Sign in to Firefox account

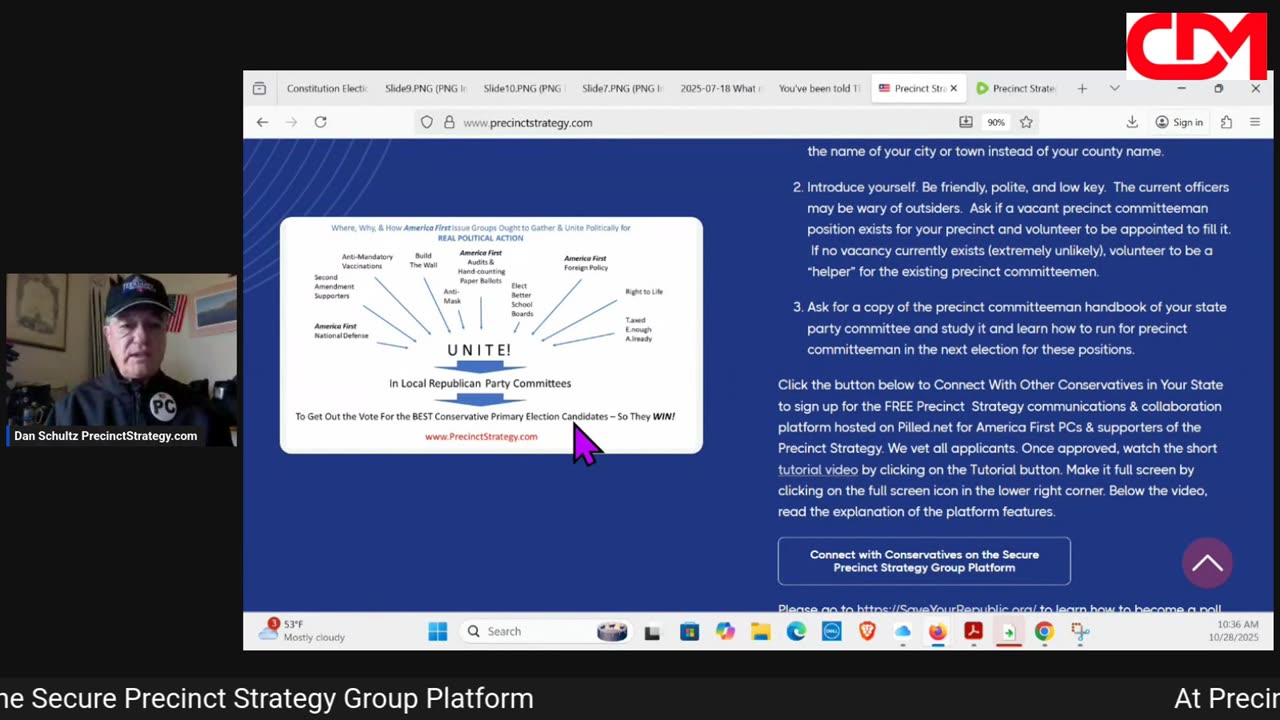(1179, 122)
